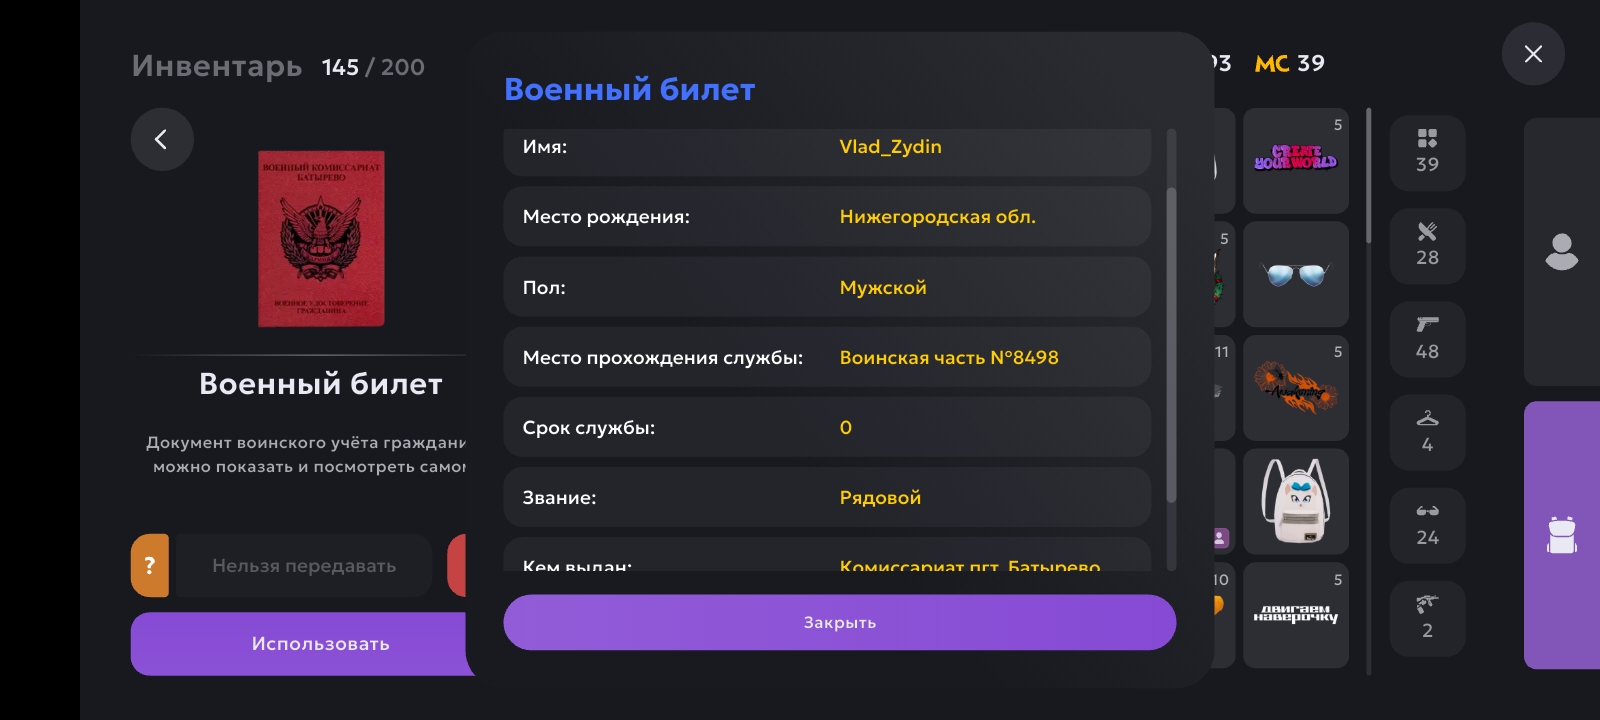
Task: Show clothing hanger category items
Action: point(1427,431)
